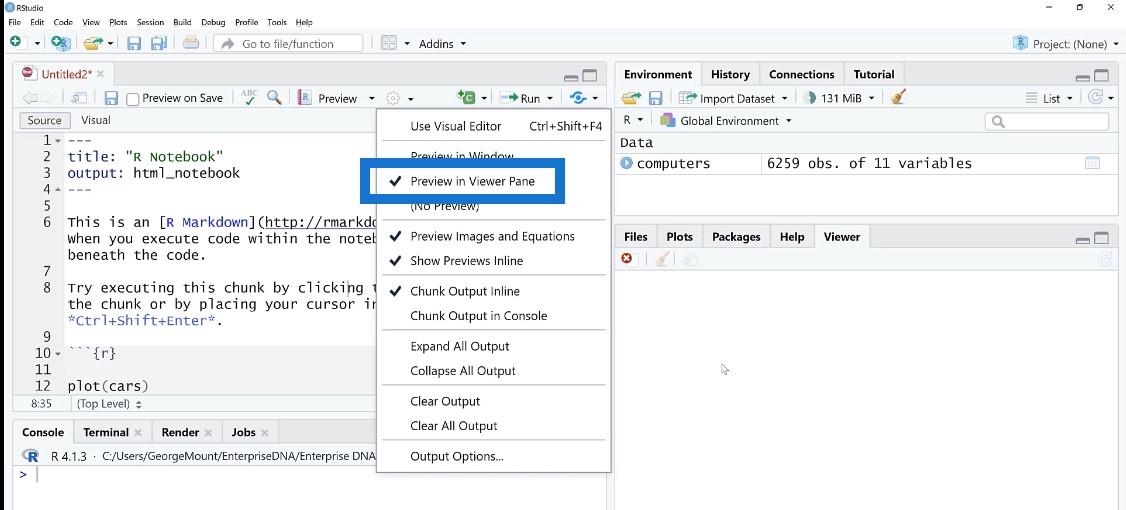Screen dimensions: 1126x510
Task: Click the Open file folder icon
Action: tap(93, 43)
